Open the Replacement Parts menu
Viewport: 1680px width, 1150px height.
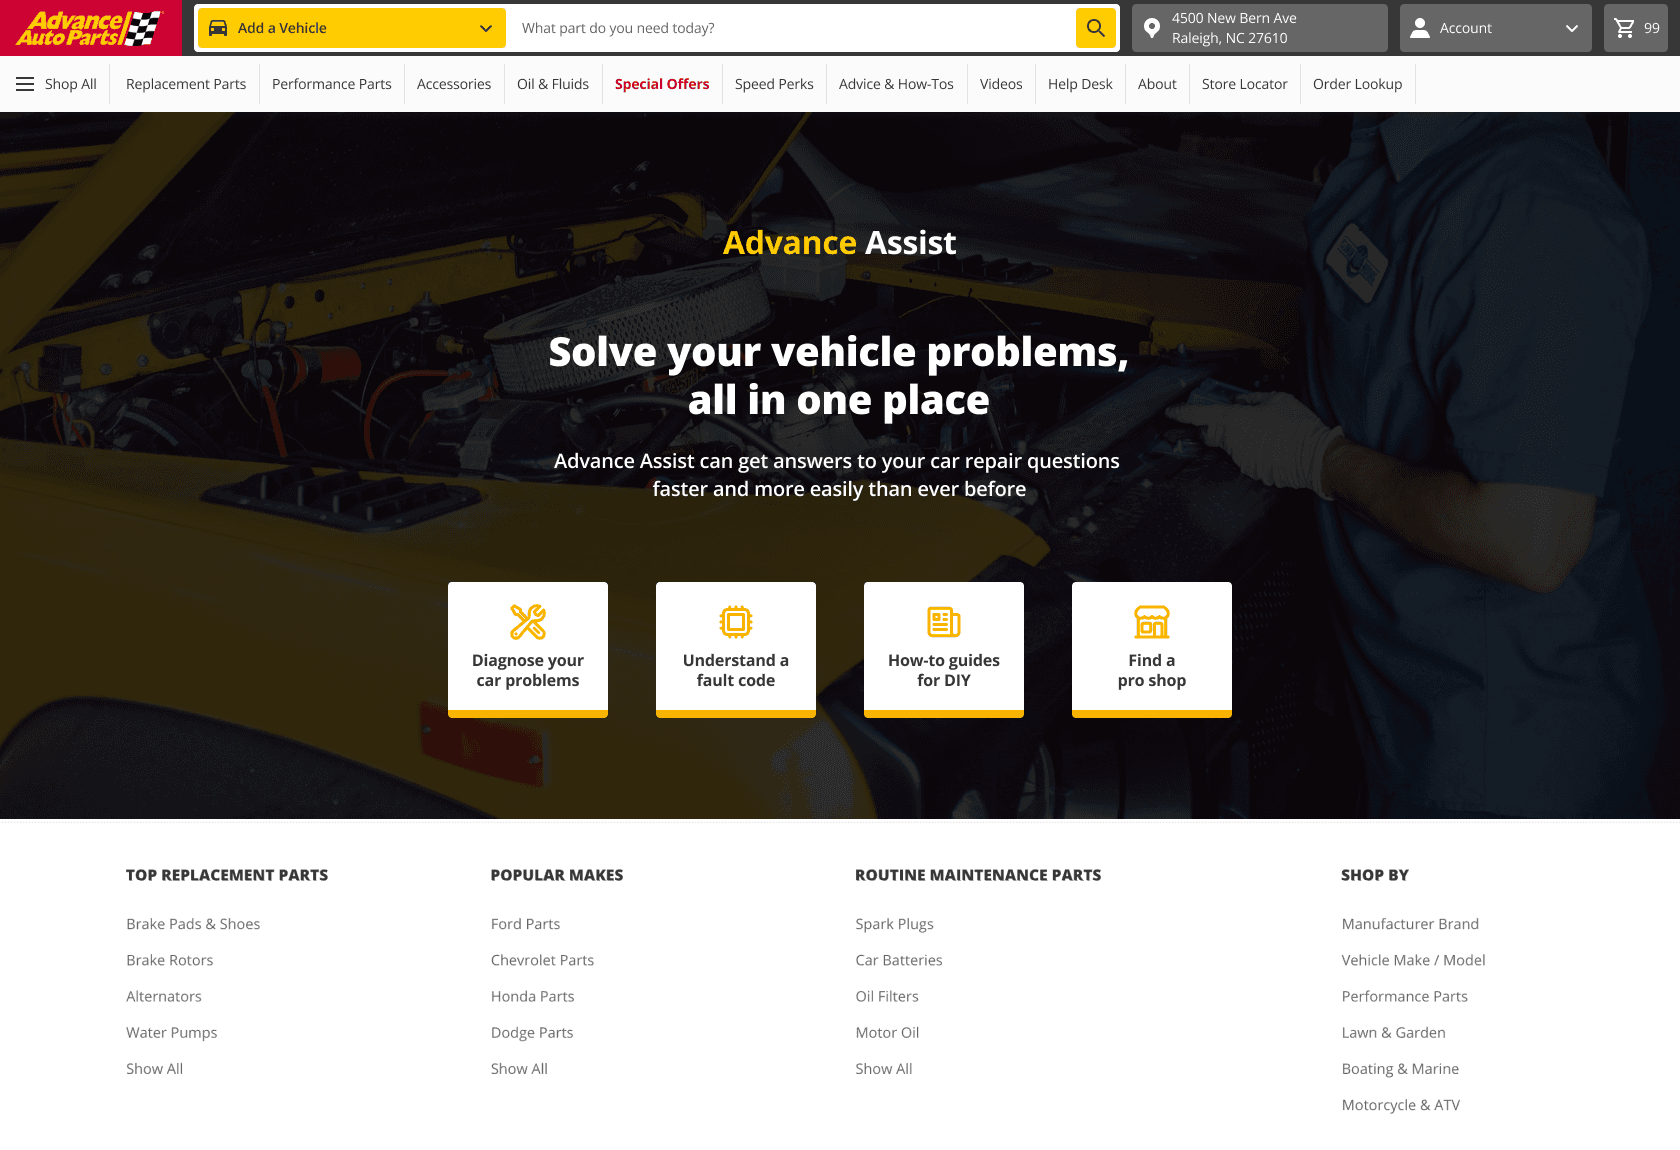(x=186, y=84)
